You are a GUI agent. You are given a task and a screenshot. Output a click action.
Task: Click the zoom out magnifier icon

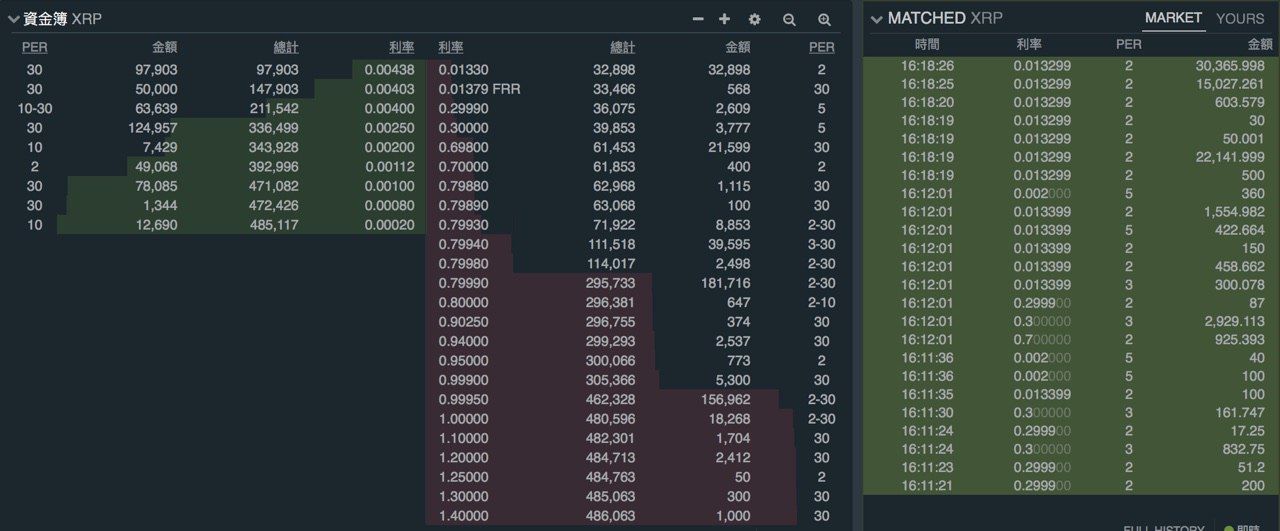(x=789, y=19)
